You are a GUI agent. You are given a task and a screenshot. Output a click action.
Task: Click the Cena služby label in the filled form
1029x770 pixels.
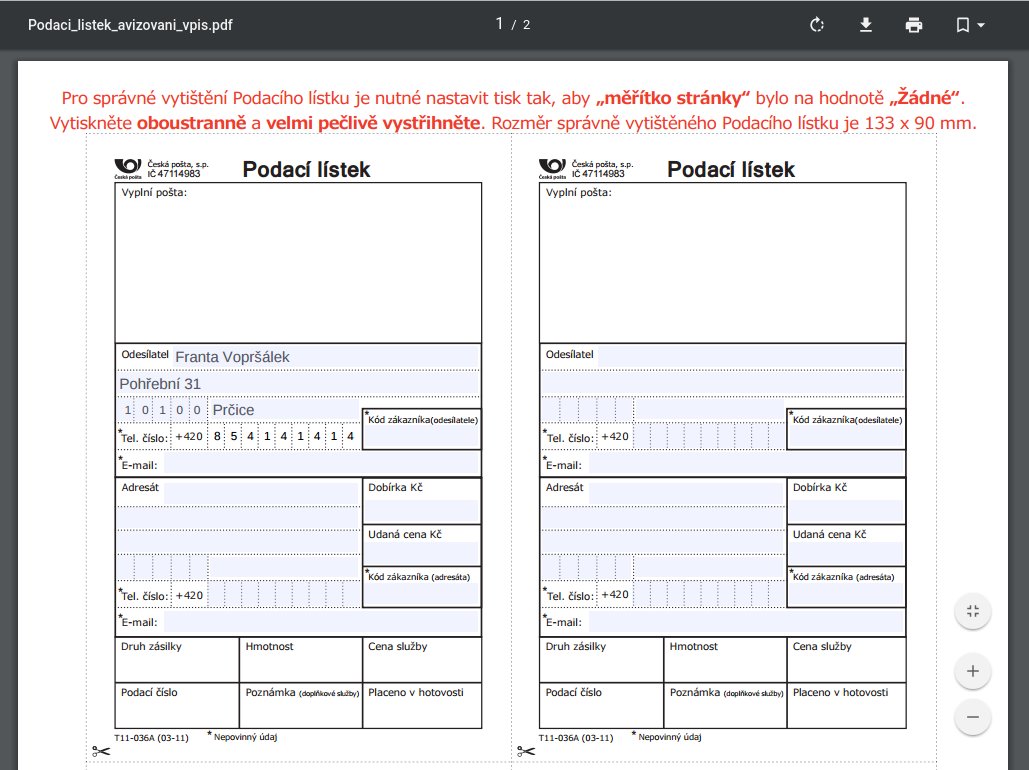click(398, 647)
